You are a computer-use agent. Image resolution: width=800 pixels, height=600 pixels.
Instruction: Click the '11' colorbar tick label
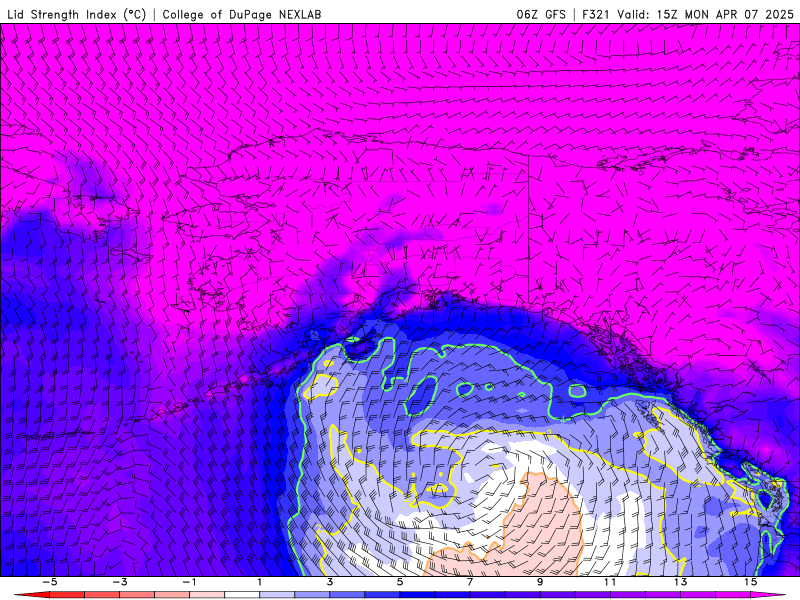[610, 582]
